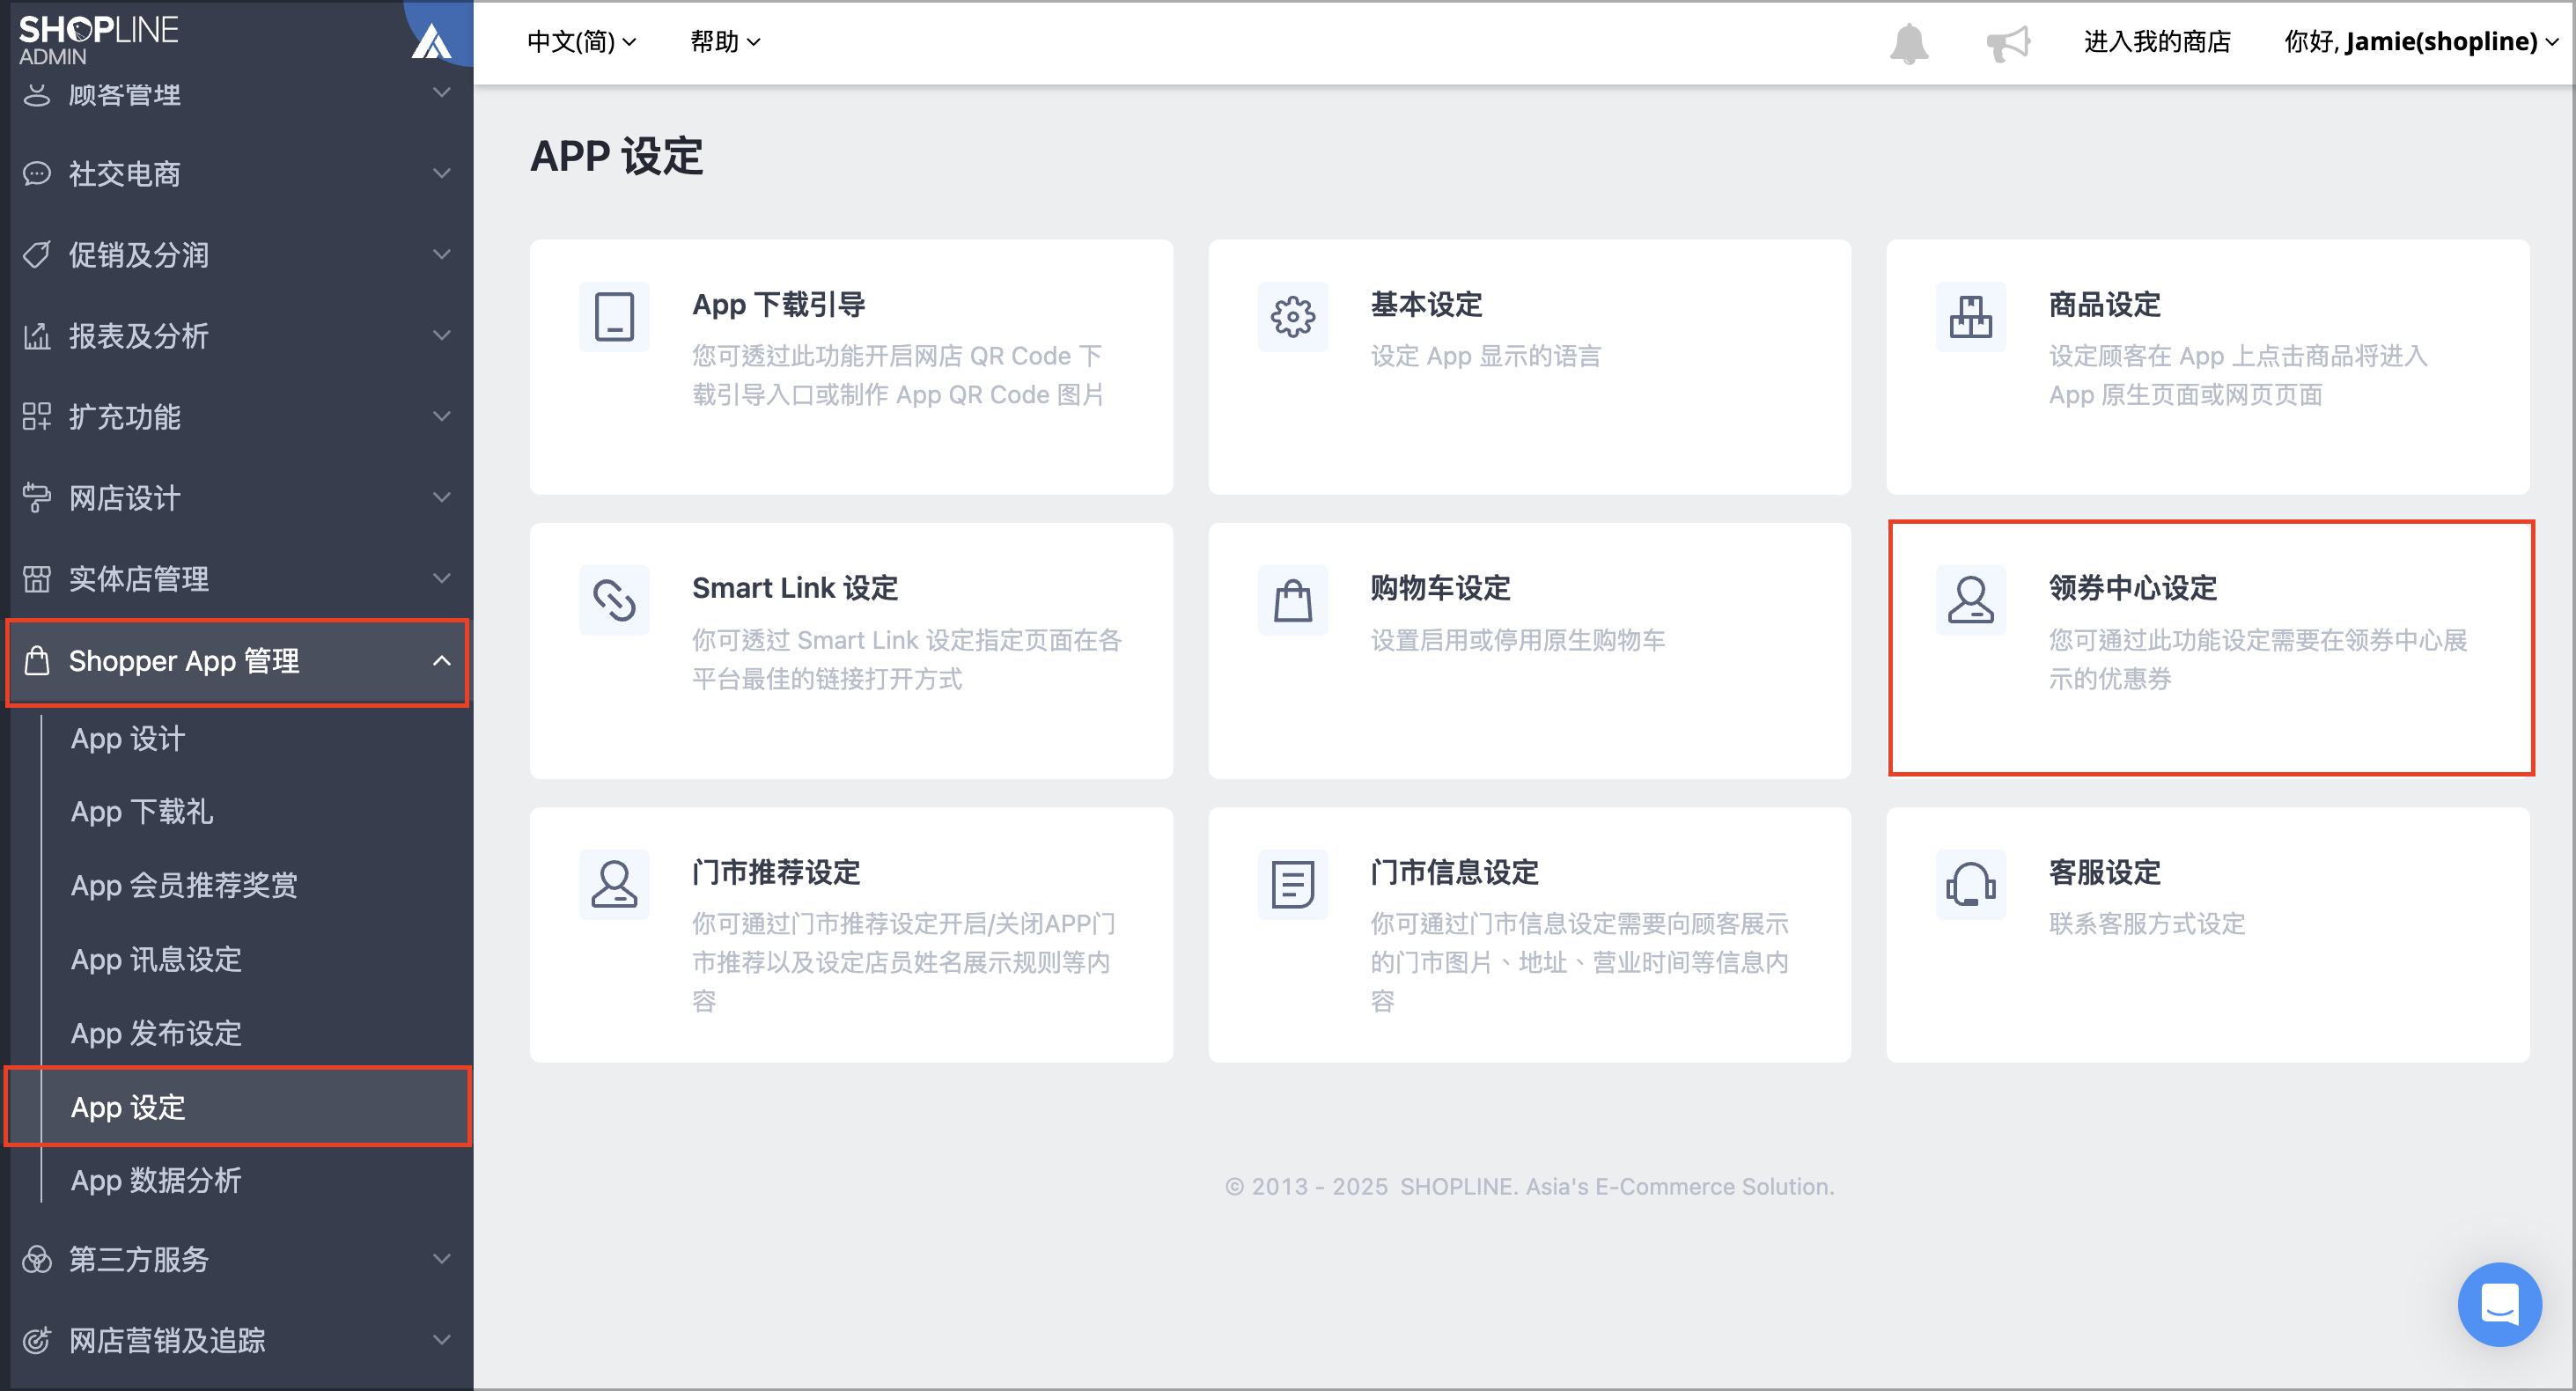
Task: Open the Jamie(shopline) account dropdown
Action: [2422, 42]
